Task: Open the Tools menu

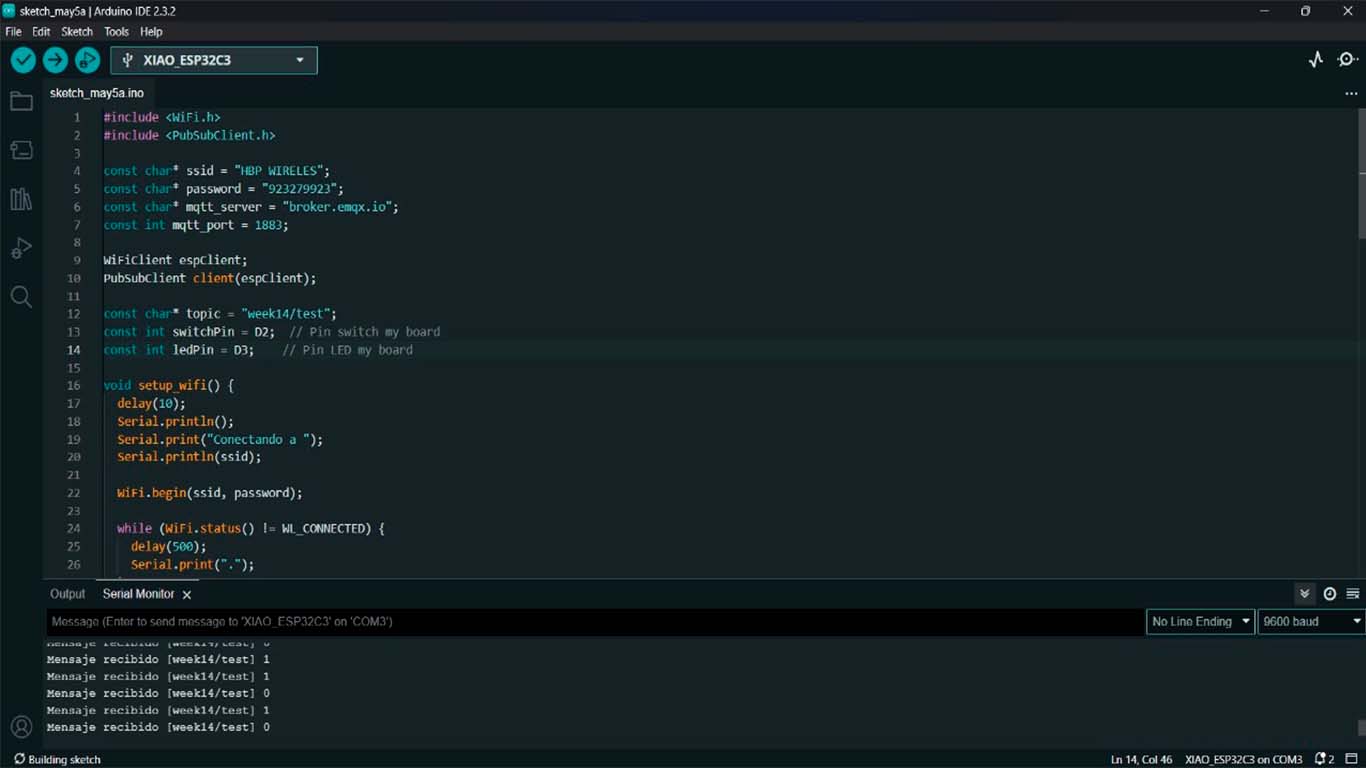Action: click(116, 32)
